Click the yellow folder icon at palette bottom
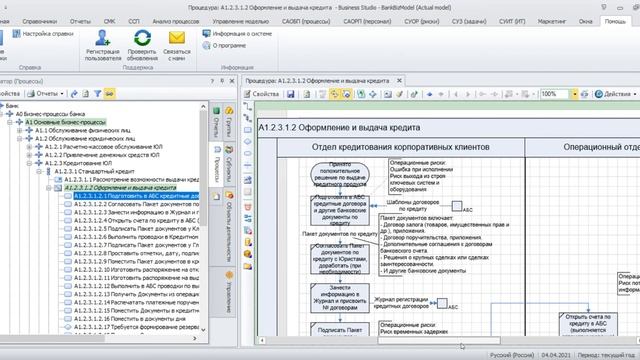Image resolution: width=640 pixels, height=360 pixels. [247, 266]
